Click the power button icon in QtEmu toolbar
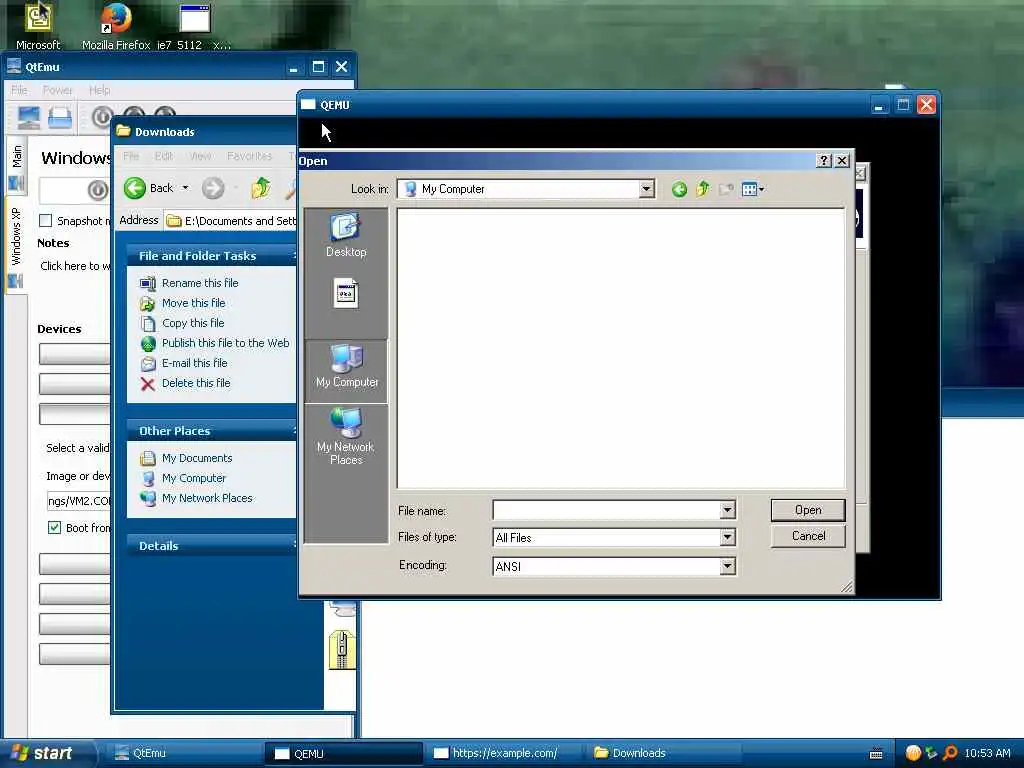The width and height of the screenshot is (1024, 768). coord(102,118)
